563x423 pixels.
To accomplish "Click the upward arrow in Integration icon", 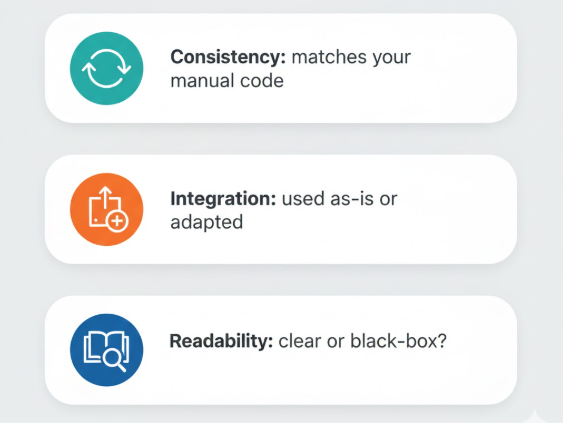I will click(x=104, y=197).
